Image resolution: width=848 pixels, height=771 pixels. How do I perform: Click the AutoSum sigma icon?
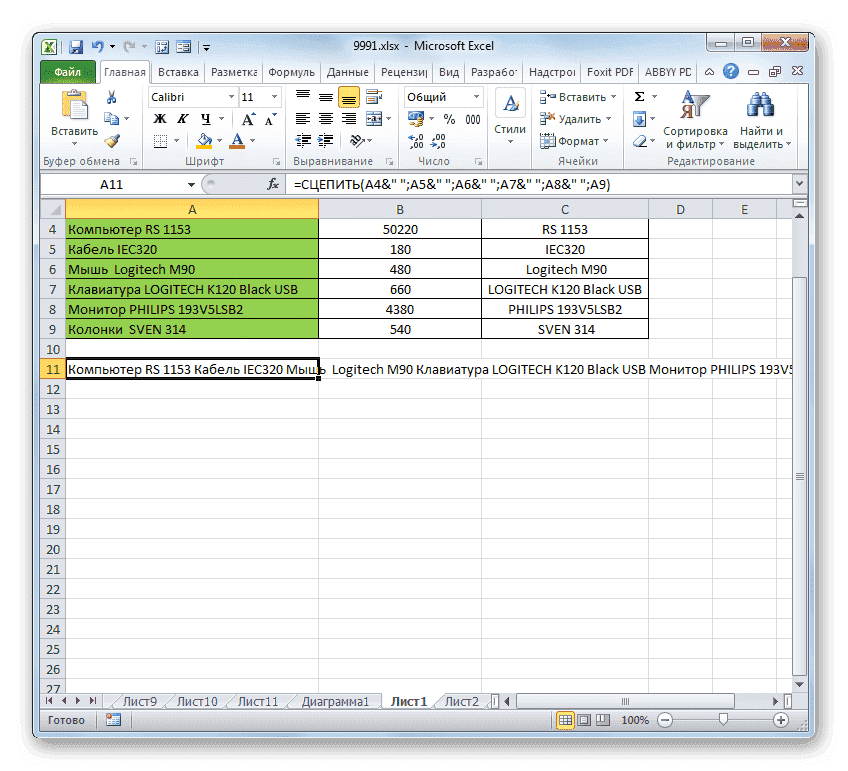[637, 97]
